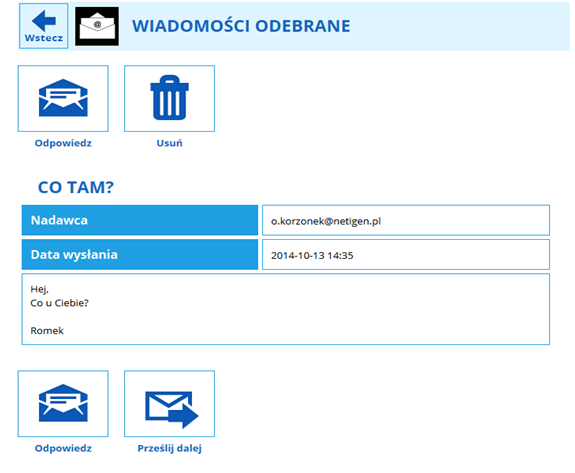Screen dimensions: 575x473
Task: Click the bottom Odpowiedz text label
Action: tap(63, 448)
